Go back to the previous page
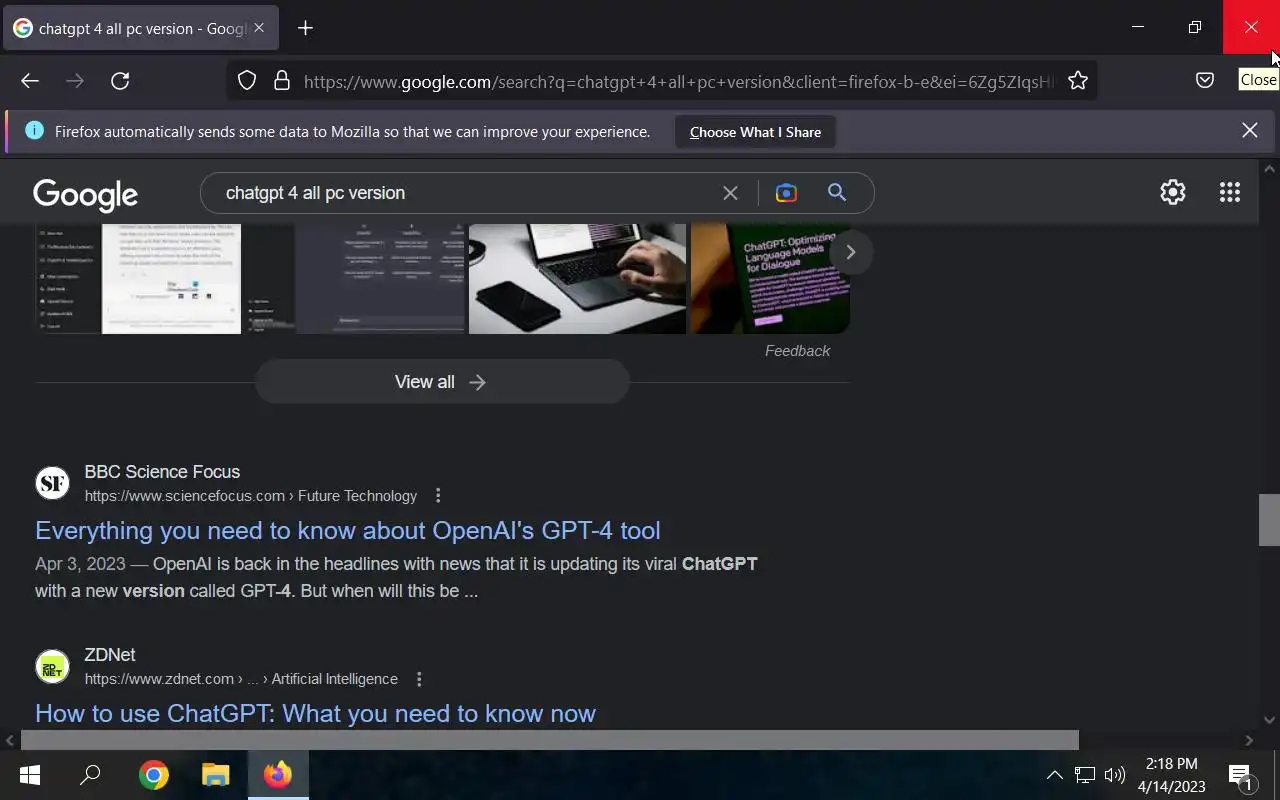 click(30, 81)
